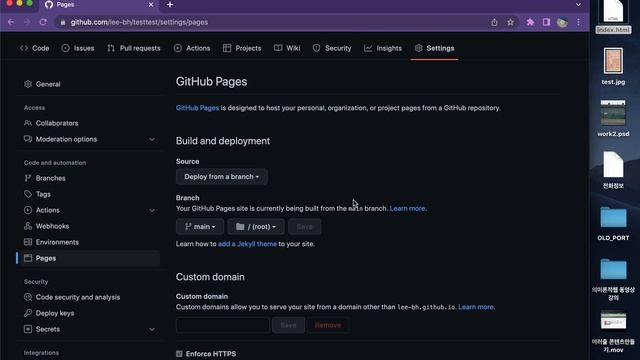Open the Issues repository tab
640x360 pixels.
coord(78,48)
